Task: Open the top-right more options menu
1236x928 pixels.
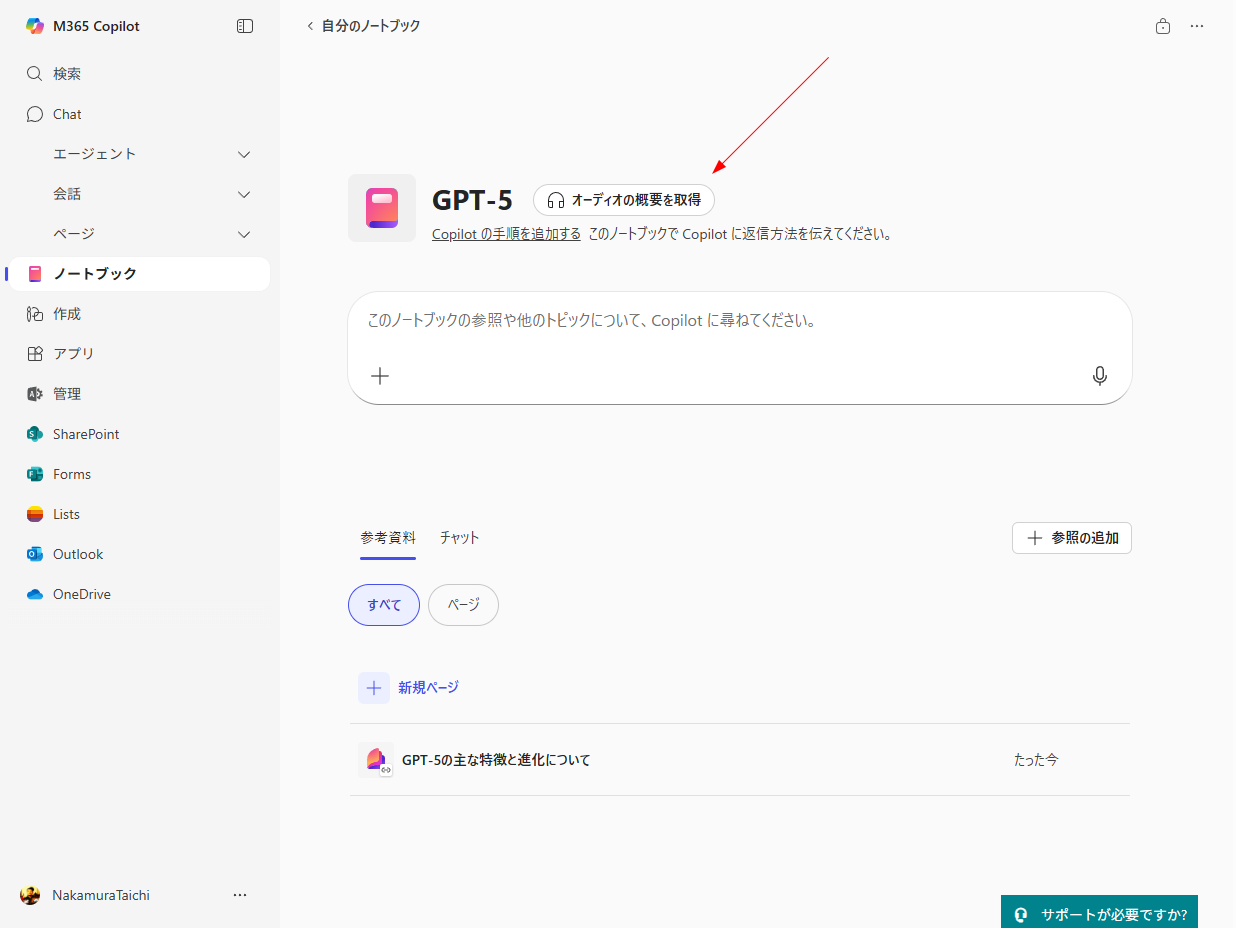Action: 1197,26
